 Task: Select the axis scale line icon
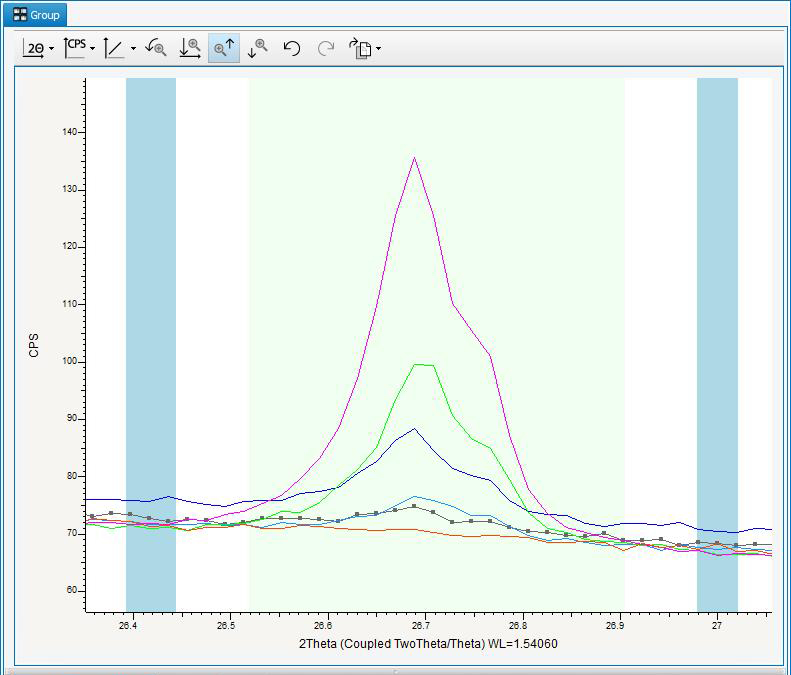115,48
